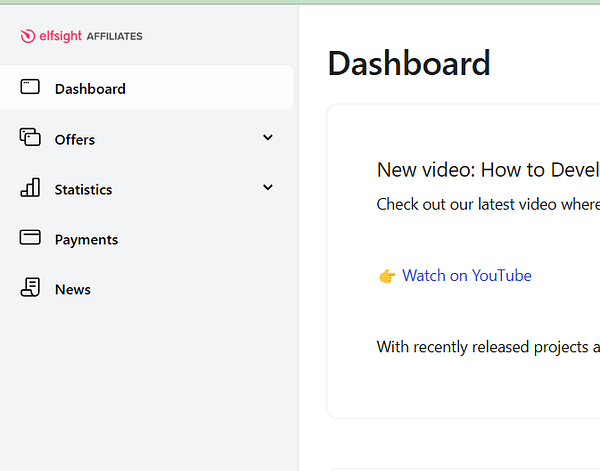Image resolution: width=600 pixels, height=471 pixels.
Task: Click the Statistics bar chart icon
Action: tap(30, 187)
